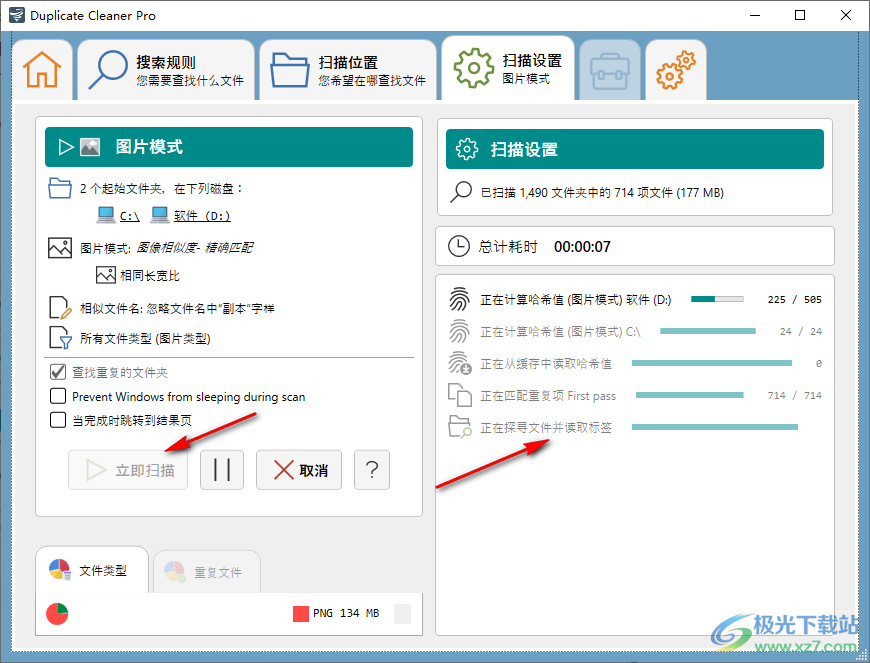Toggle 查找重复的文件夹 checkbox
This screenshot has width=870, height=663.
(58, 372)
